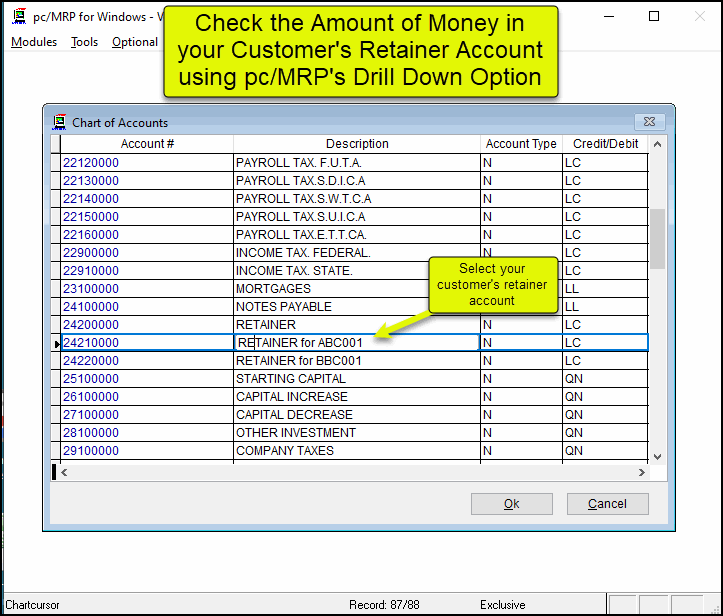Click PAYROLL TAX.S.D.I.C.A description
Viewport: 723px width, 616px height.
click(356, 181)
